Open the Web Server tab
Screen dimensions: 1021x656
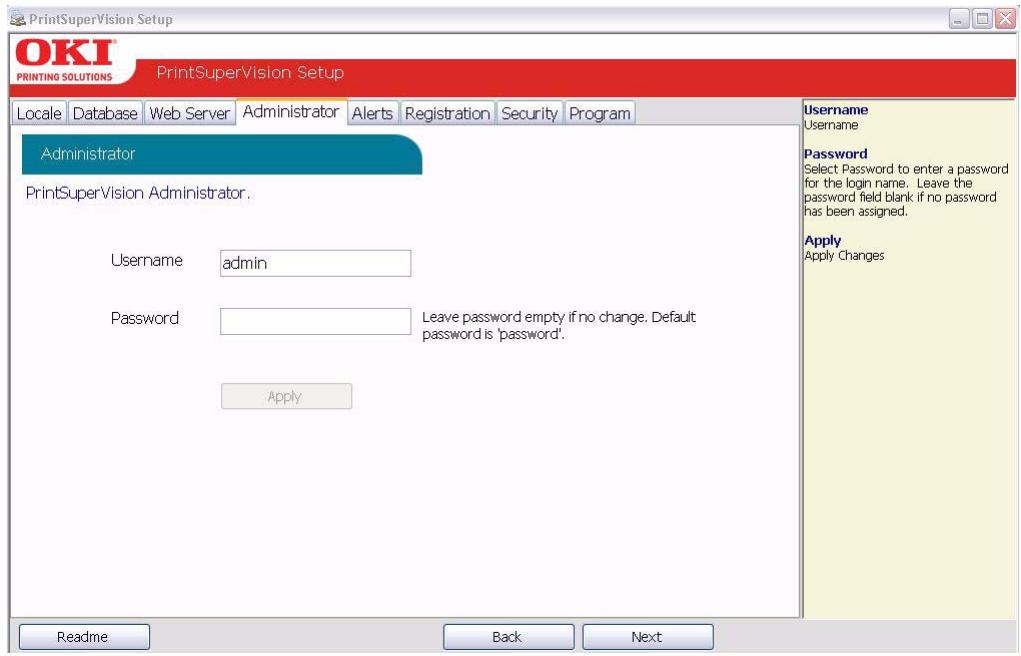tap(189, 113)
